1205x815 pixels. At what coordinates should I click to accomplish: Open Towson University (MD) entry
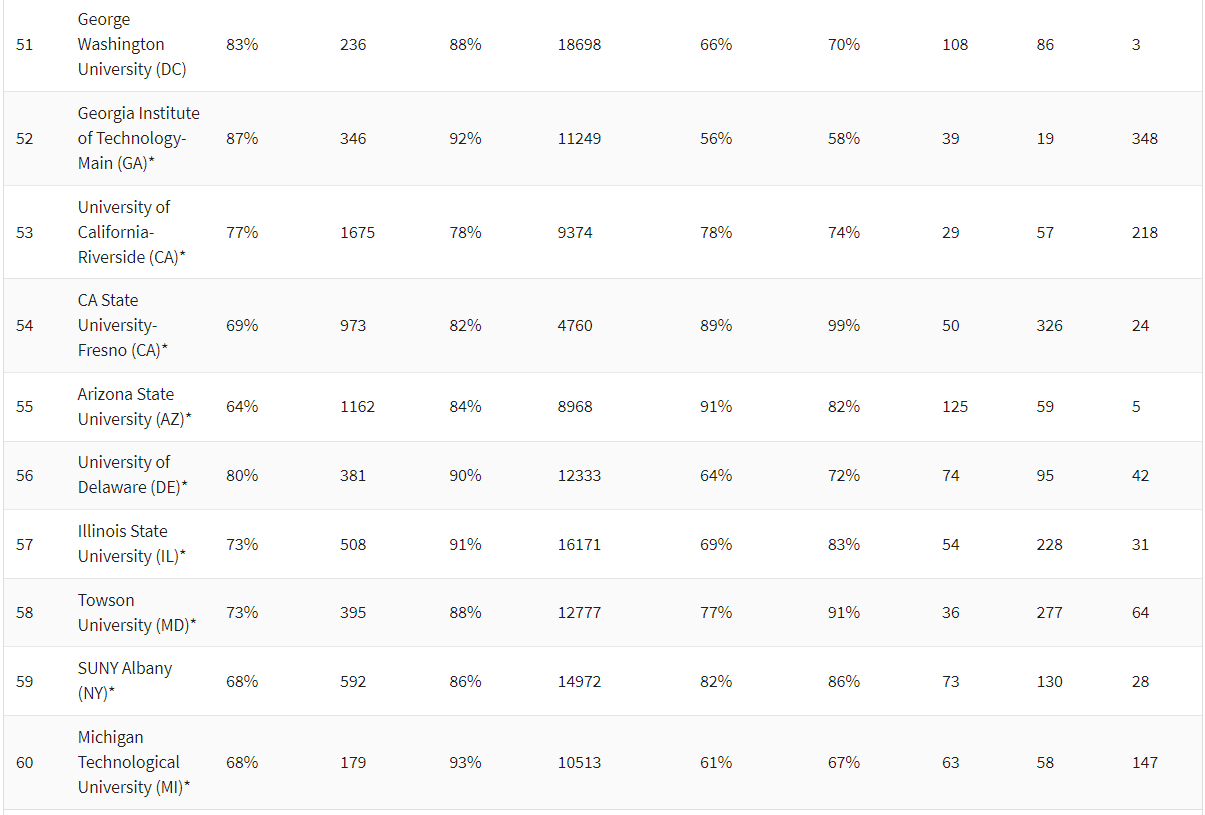136,612
